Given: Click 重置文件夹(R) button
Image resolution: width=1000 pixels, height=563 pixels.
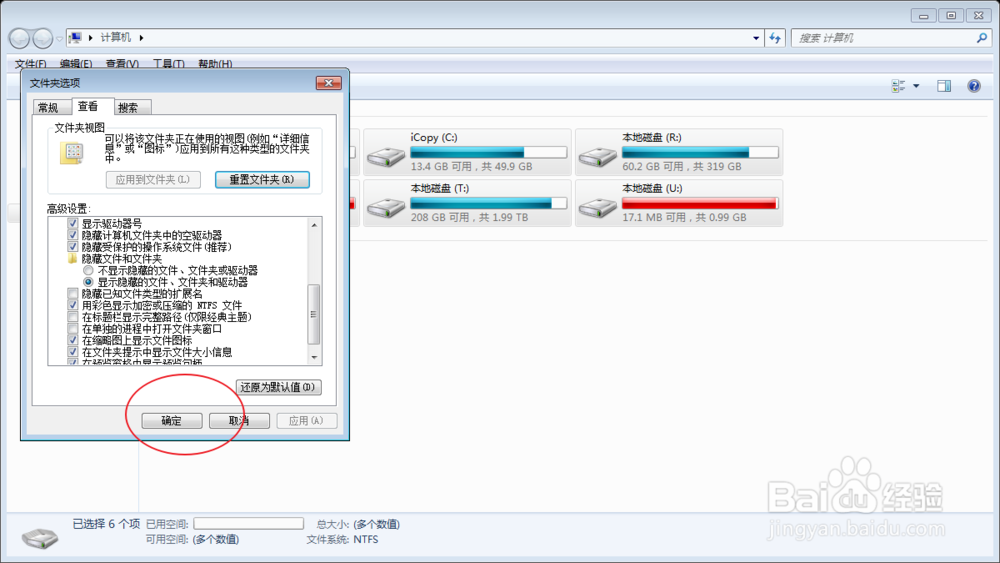Looking at the screenshot, I should (262, 180).
